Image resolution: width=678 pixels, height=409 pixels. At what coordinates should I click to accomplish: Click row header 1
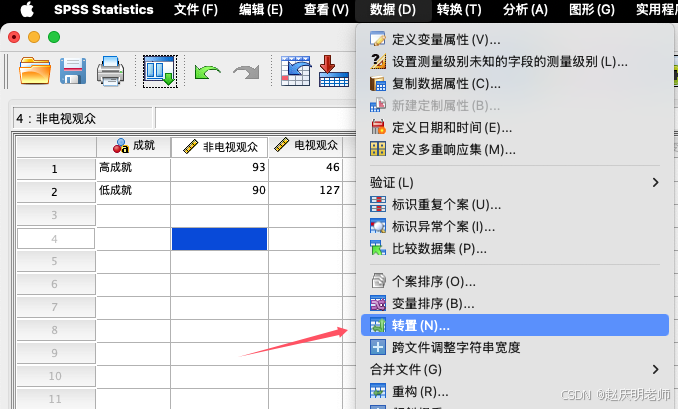point(56,169)
